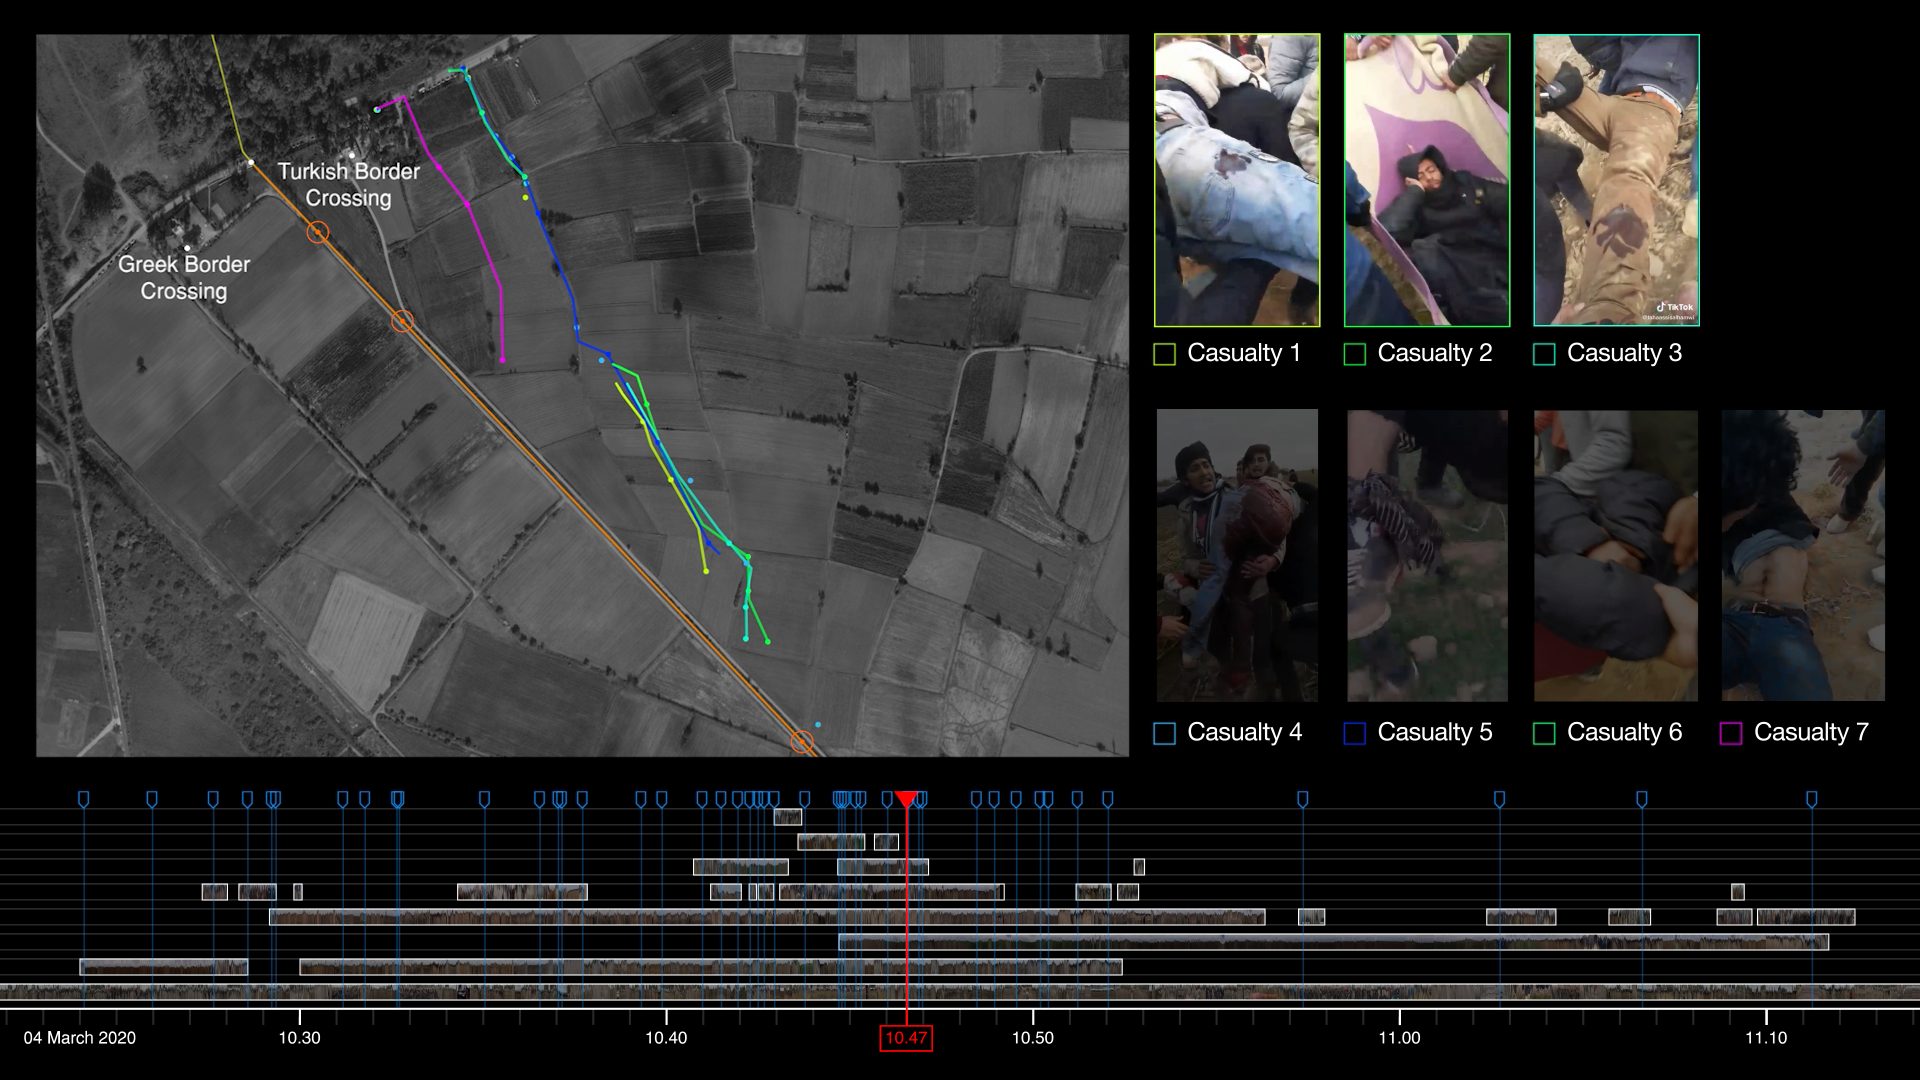Click the Casualty 3 label text
Viewport: 1920px width, 1080px height.
[1624, 353]
